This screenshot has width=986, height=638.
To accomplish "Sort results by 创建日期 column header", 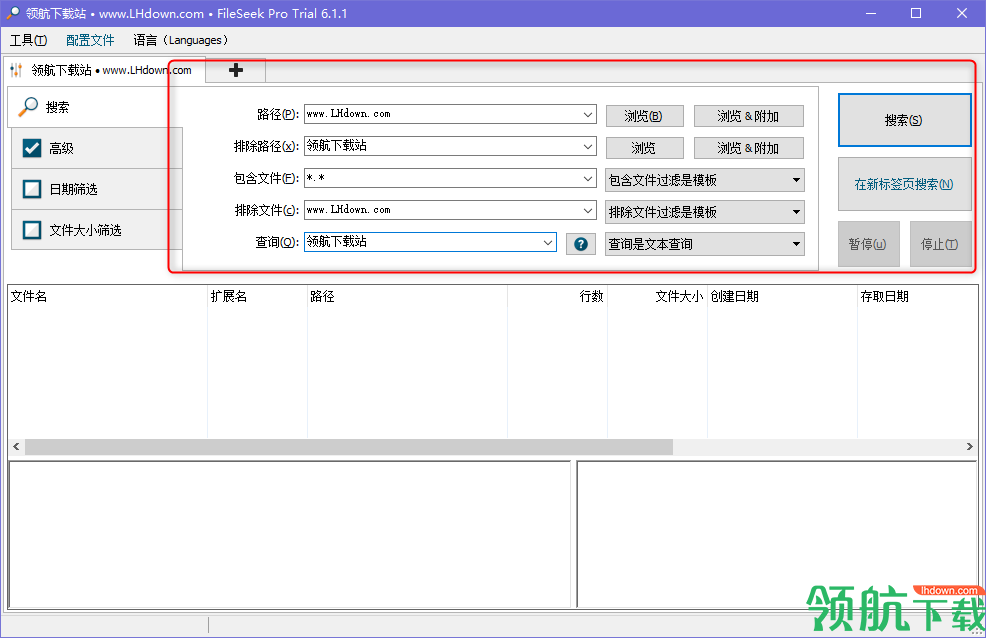I will pos(782,296).
